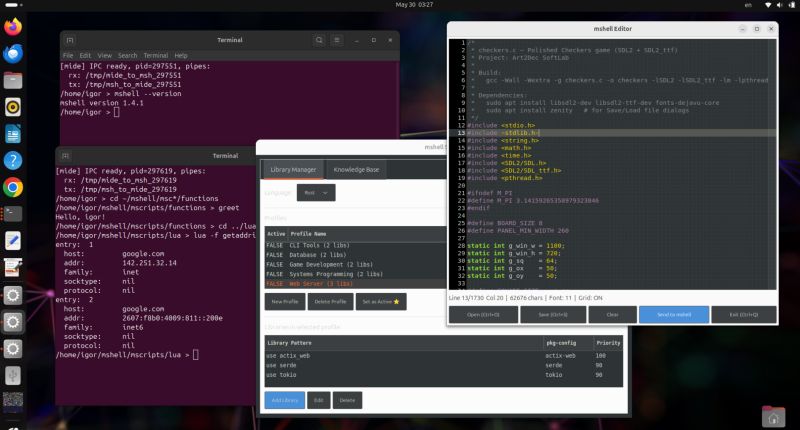Switch to the Knowledge Base tab

356,170
